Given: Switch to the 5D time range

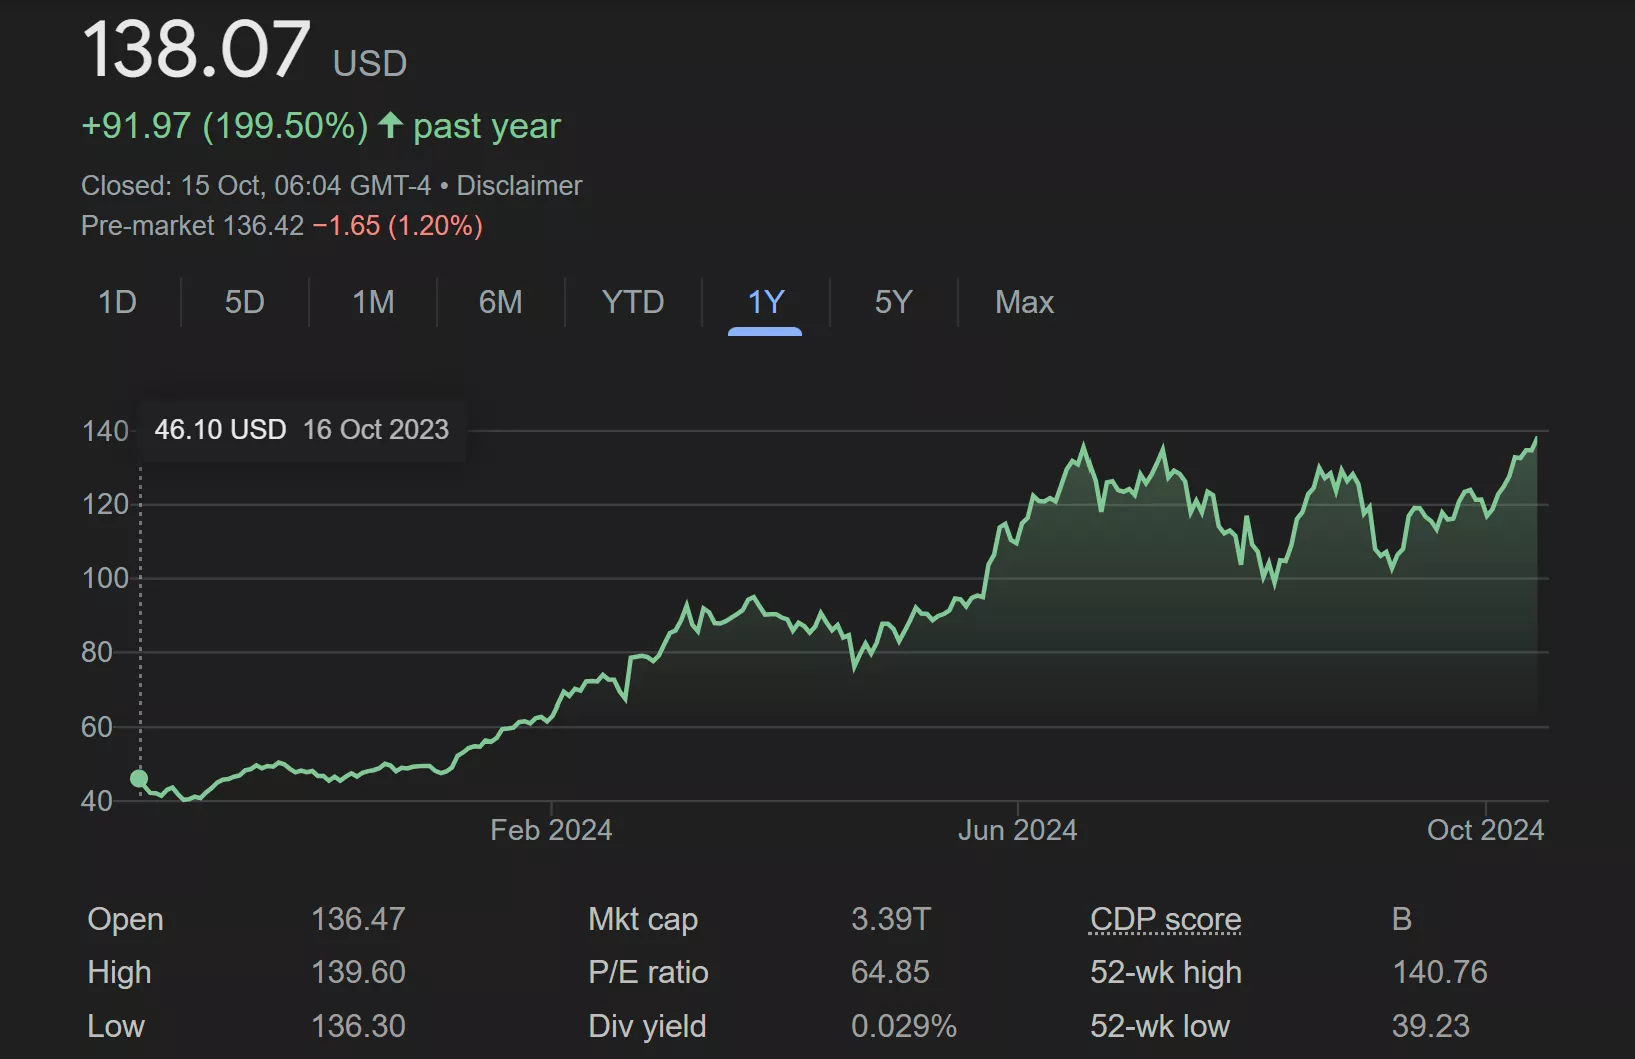Looking at the screenshot, I should tap(244, 302).
